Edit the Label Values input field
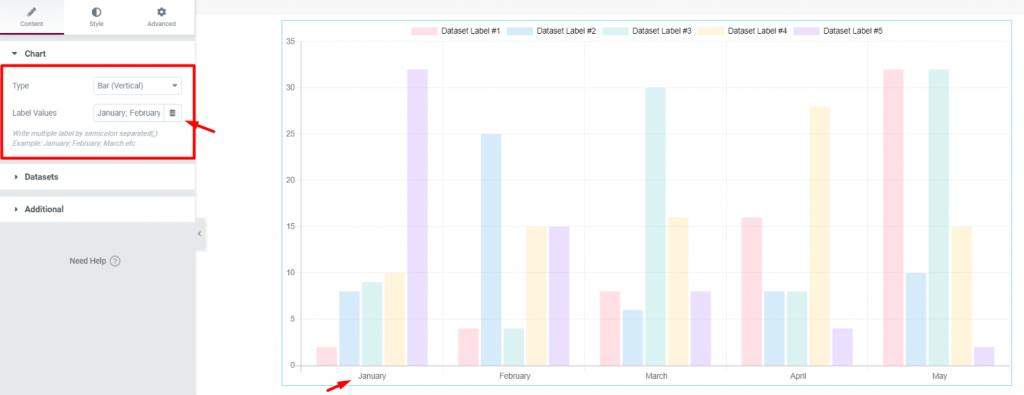The width and height of the screenshot is (1024, 395). (129, 113)
